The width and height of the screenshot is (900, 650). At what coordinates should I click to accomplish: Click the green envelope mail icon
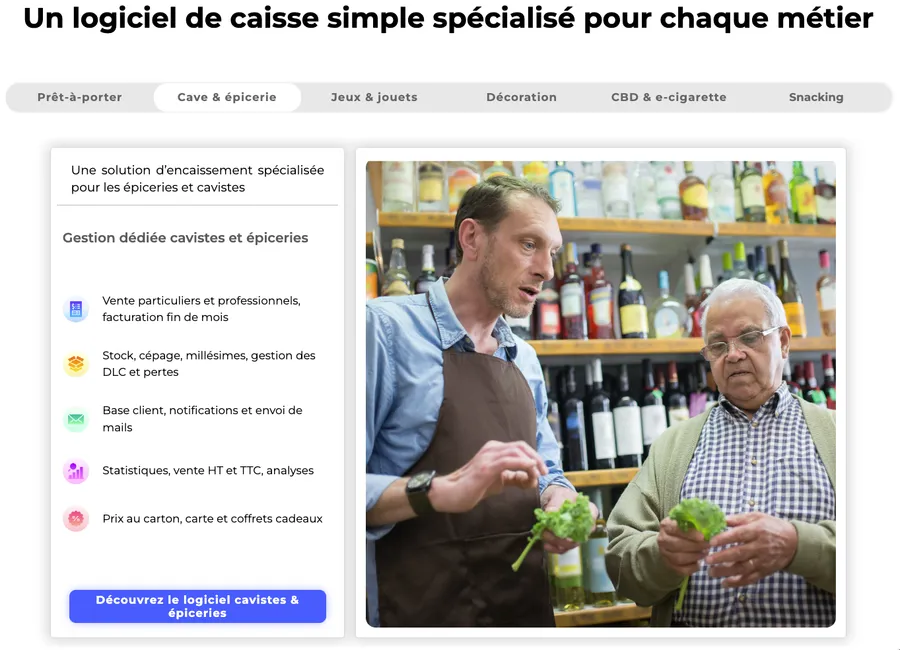click(x=76, y=419)
